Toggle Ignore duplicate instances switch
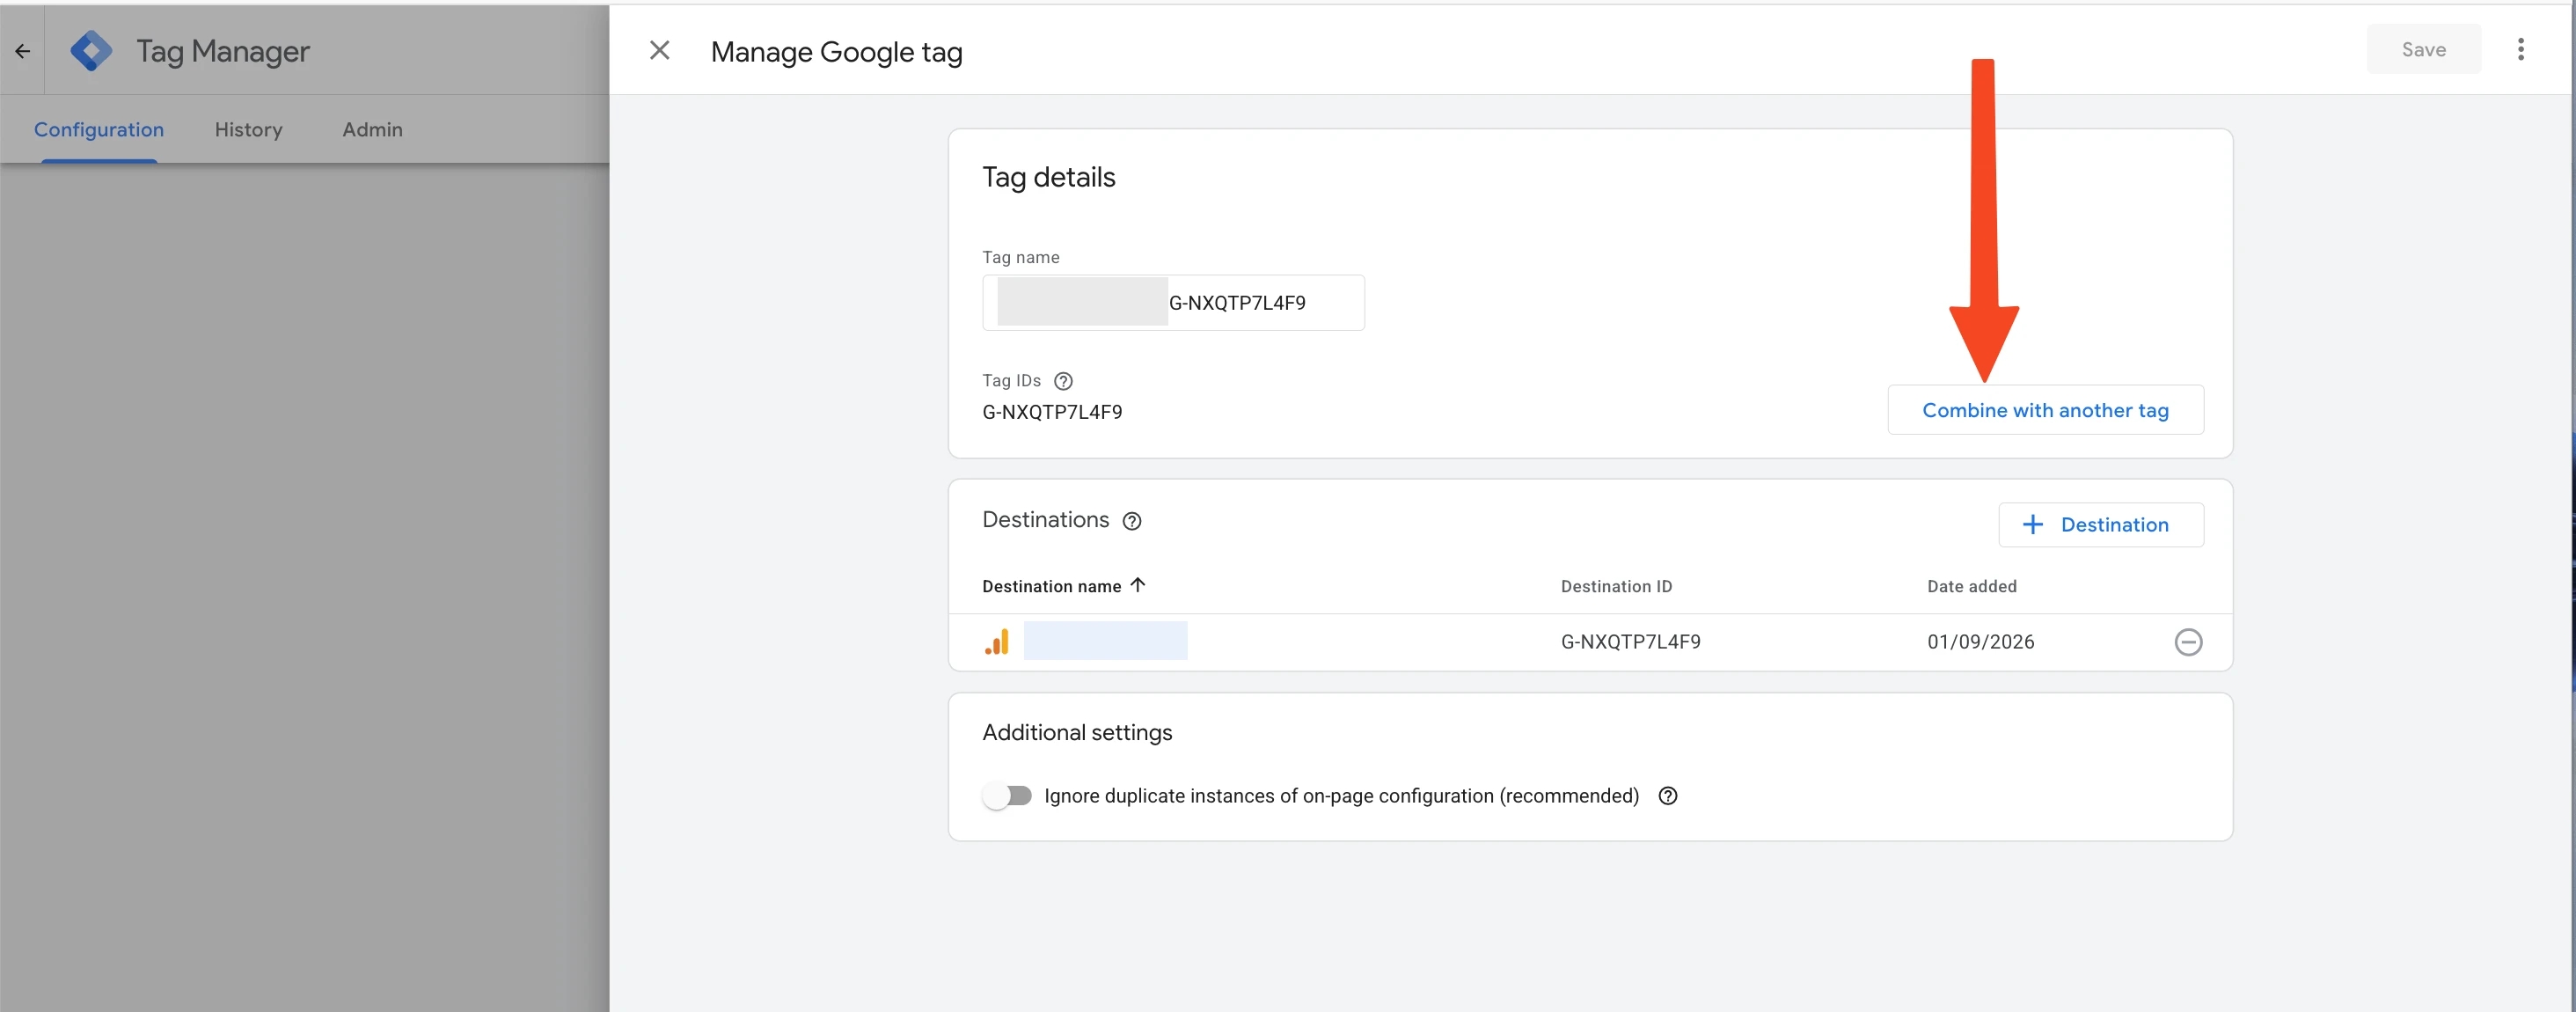This screenshot has height=1012, width=2576. click(x=1006, y=796)
